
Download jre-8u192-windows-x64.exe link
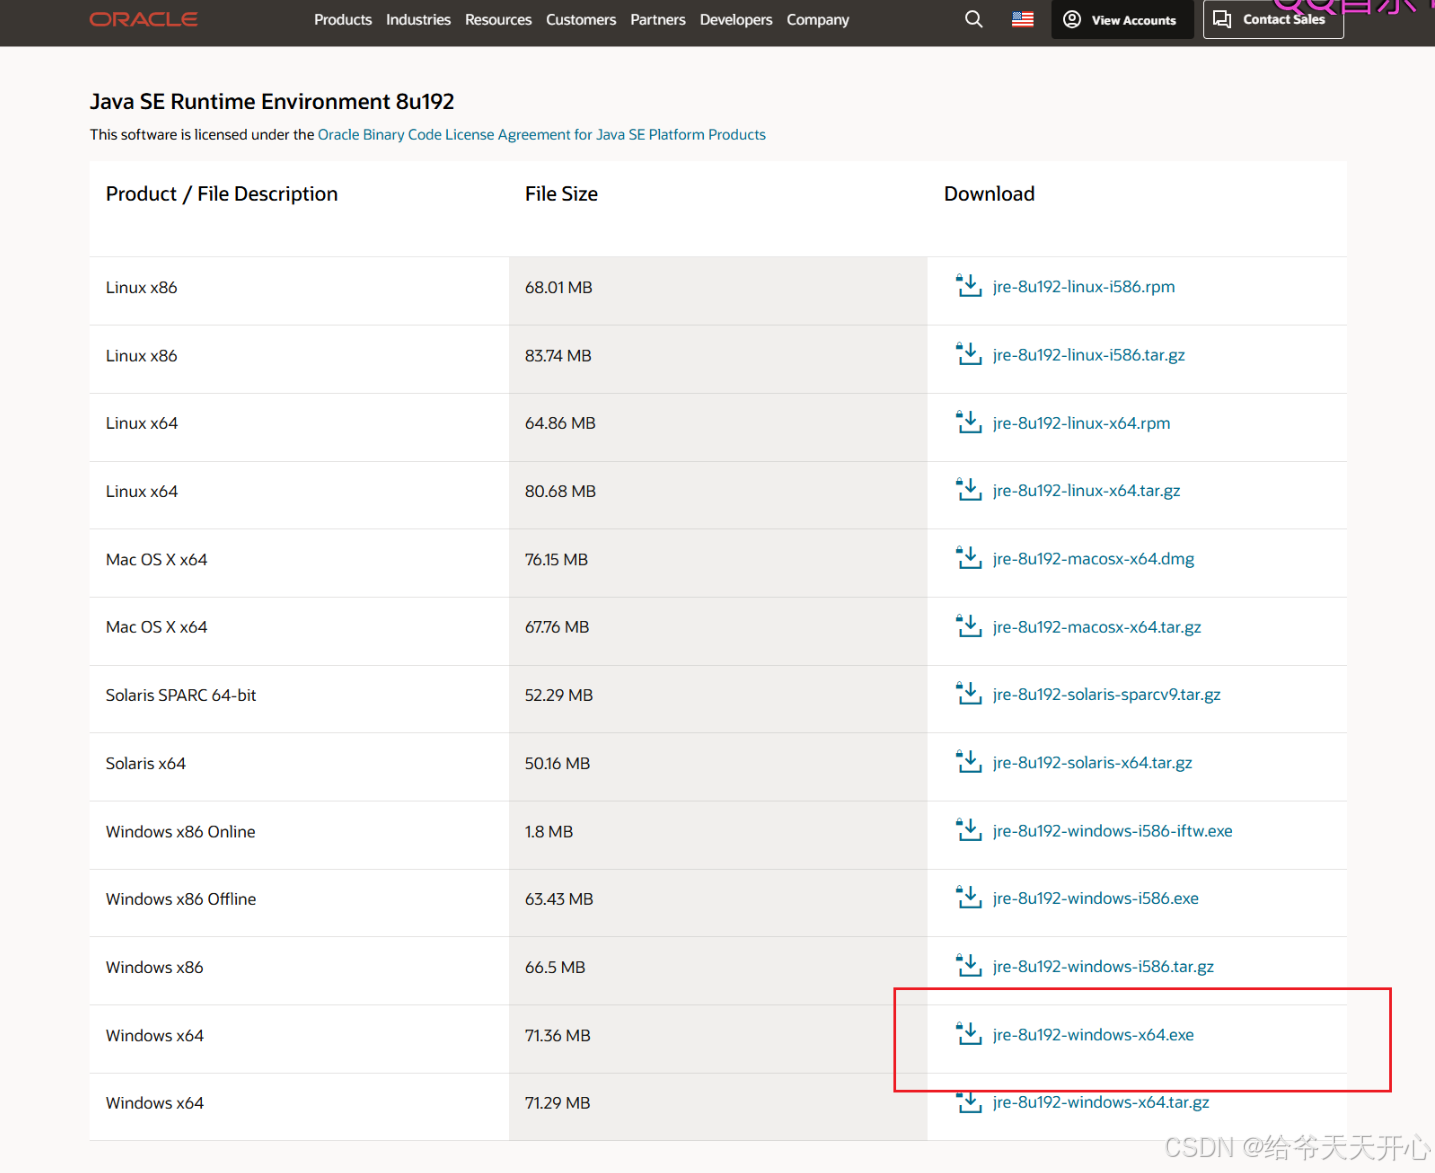pyautogui.click(x=1094, y=1034)
